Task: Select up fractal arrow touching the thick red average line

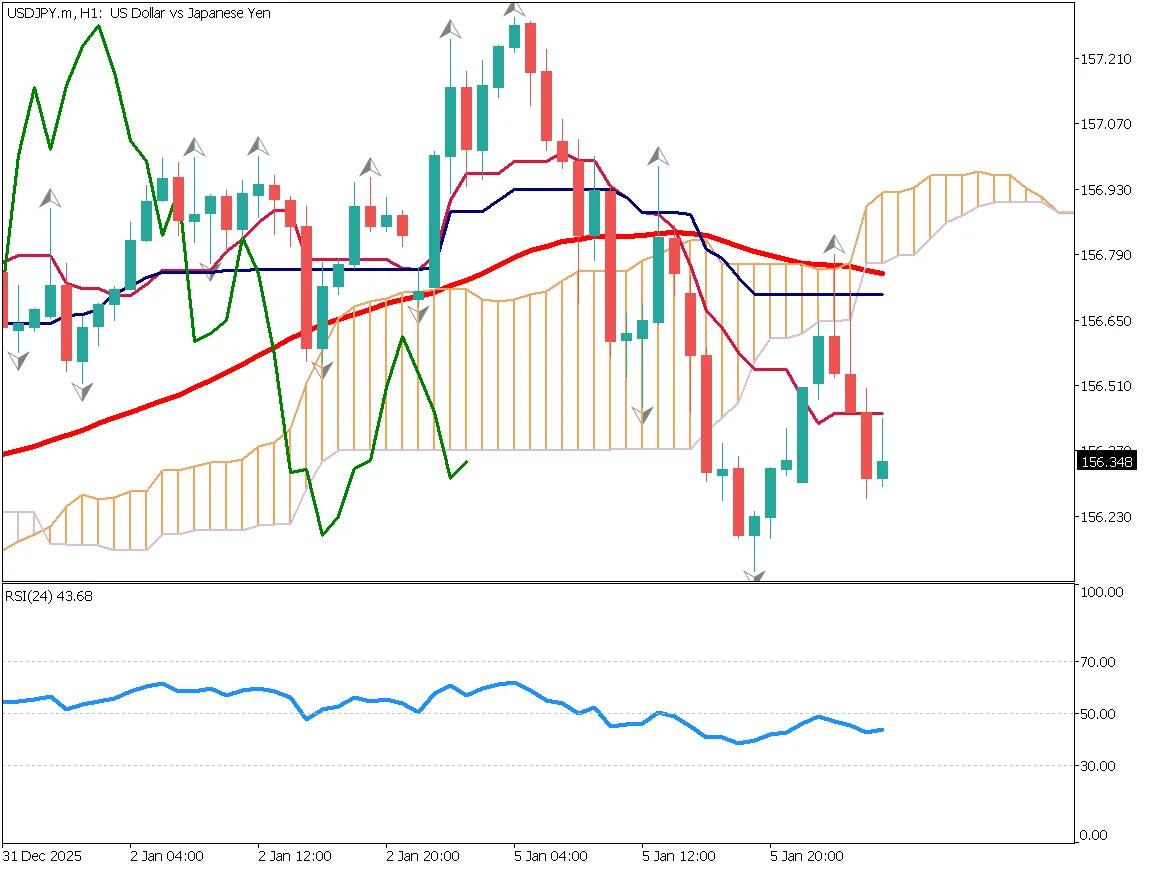Action: [834, 244]
